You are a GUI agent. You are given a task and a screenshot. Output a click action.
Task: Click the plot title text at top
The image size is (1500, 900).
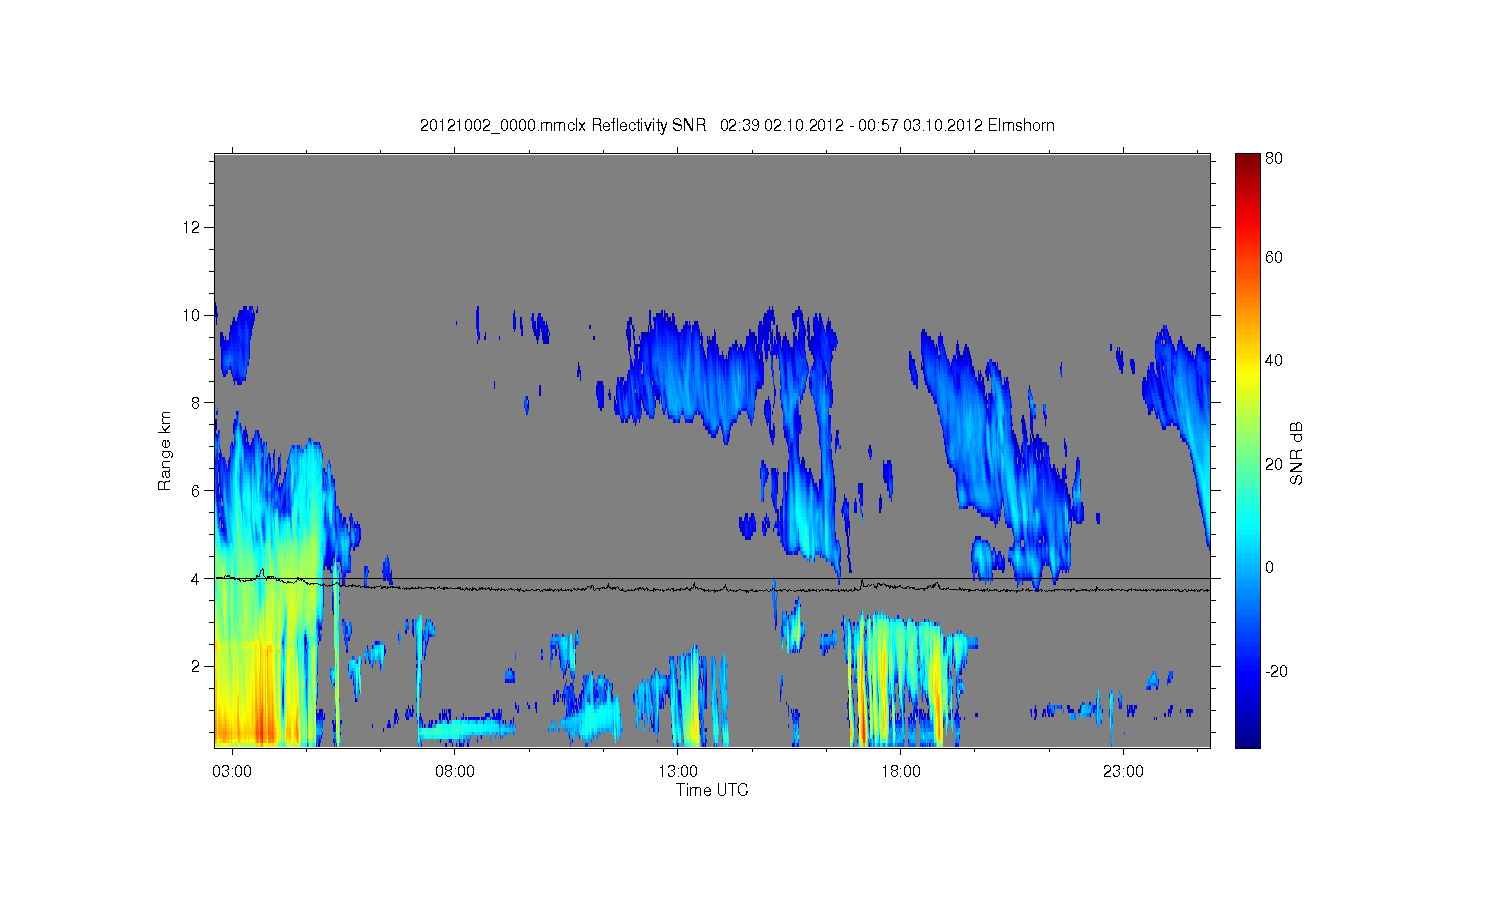pos(737,126)
